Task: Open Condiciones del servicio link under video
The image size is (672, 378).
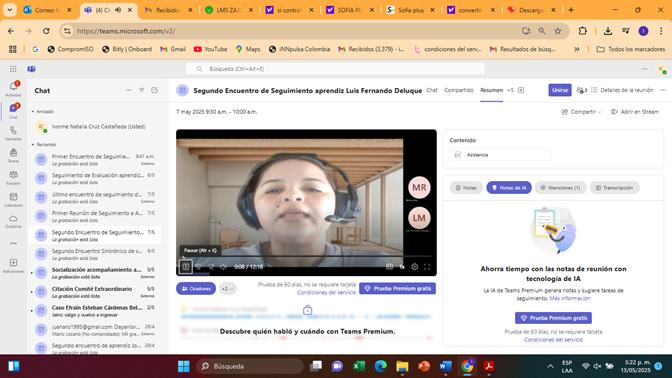Action: pos(326,292)
